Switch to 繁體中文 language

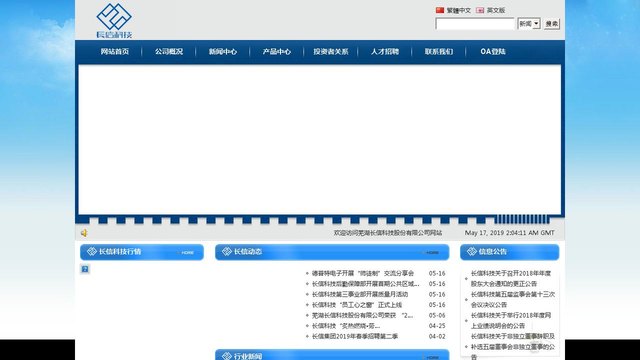pyautogui.click(x=458, y=10)
